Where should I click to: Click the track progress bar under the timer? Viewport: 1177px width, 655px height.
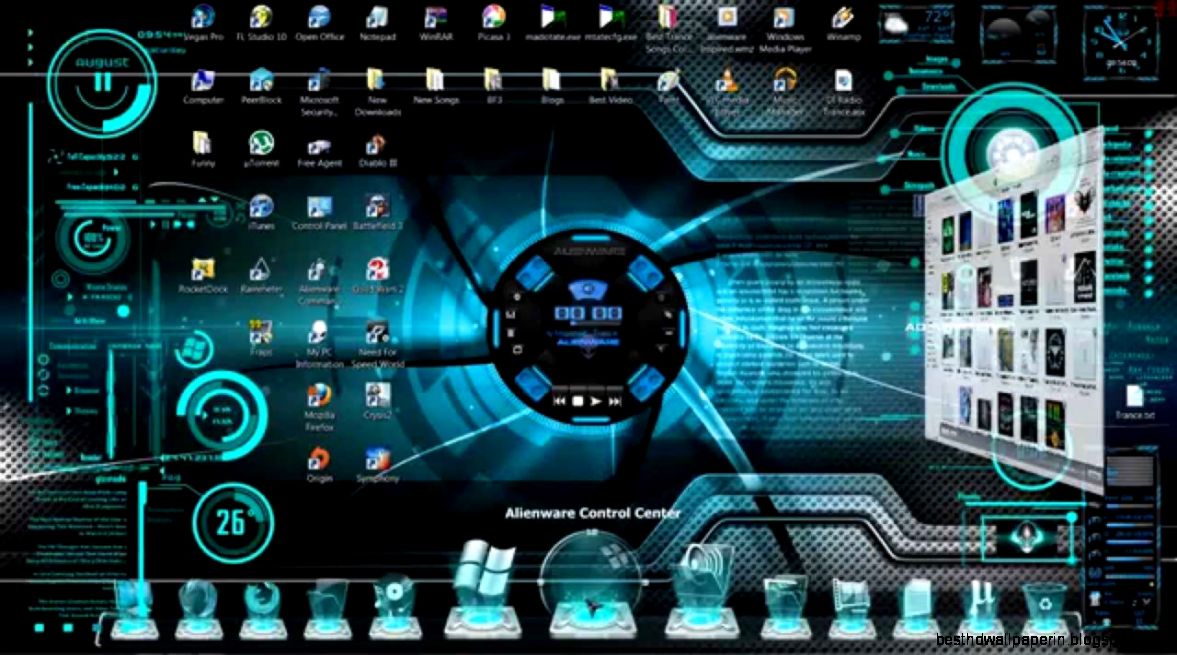point(596,322)
